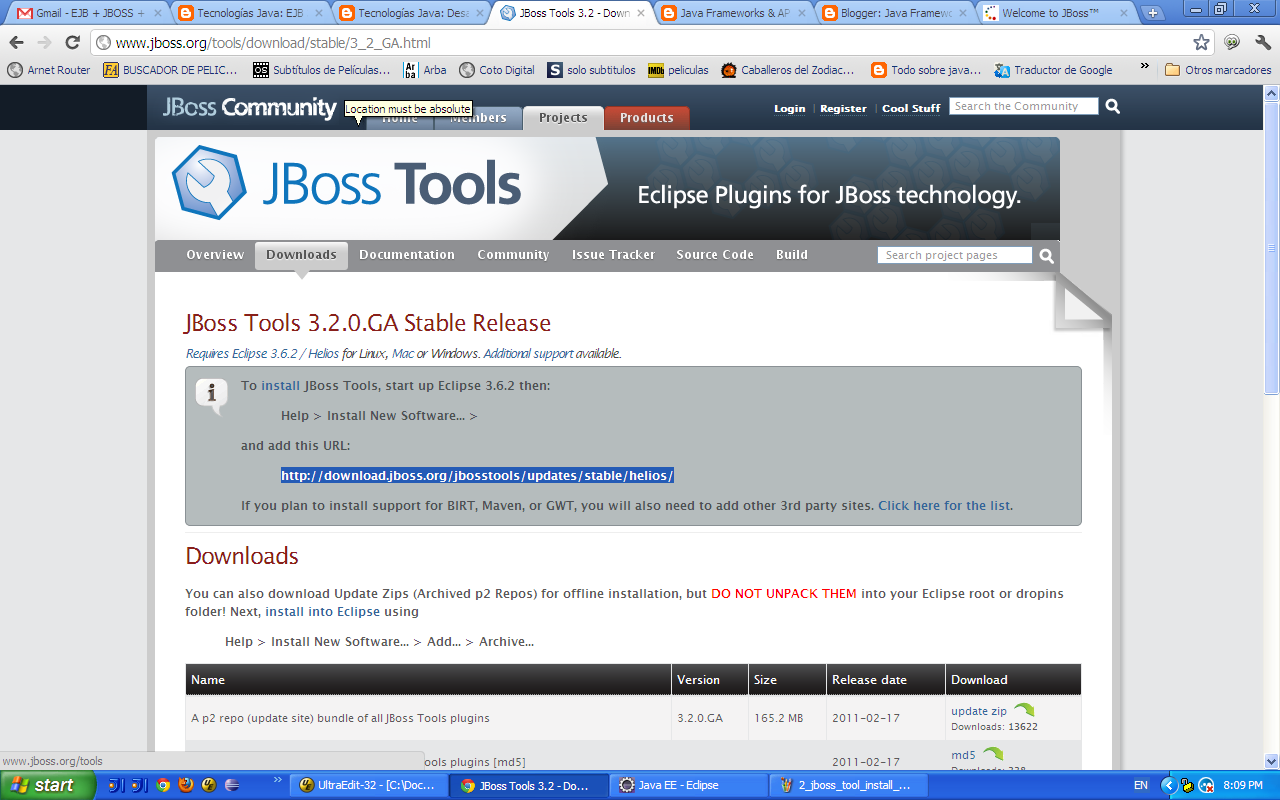Open the Build menu item
Screen dimensions: 1280x800
(x=792, y=255)
